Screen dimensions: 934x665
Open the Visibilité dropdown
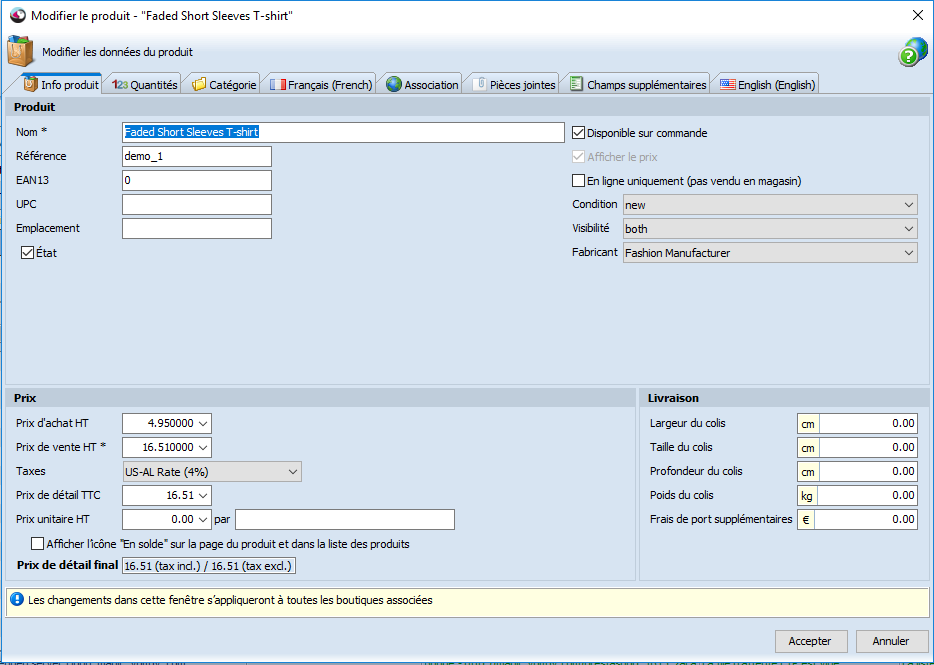point(770,228)
